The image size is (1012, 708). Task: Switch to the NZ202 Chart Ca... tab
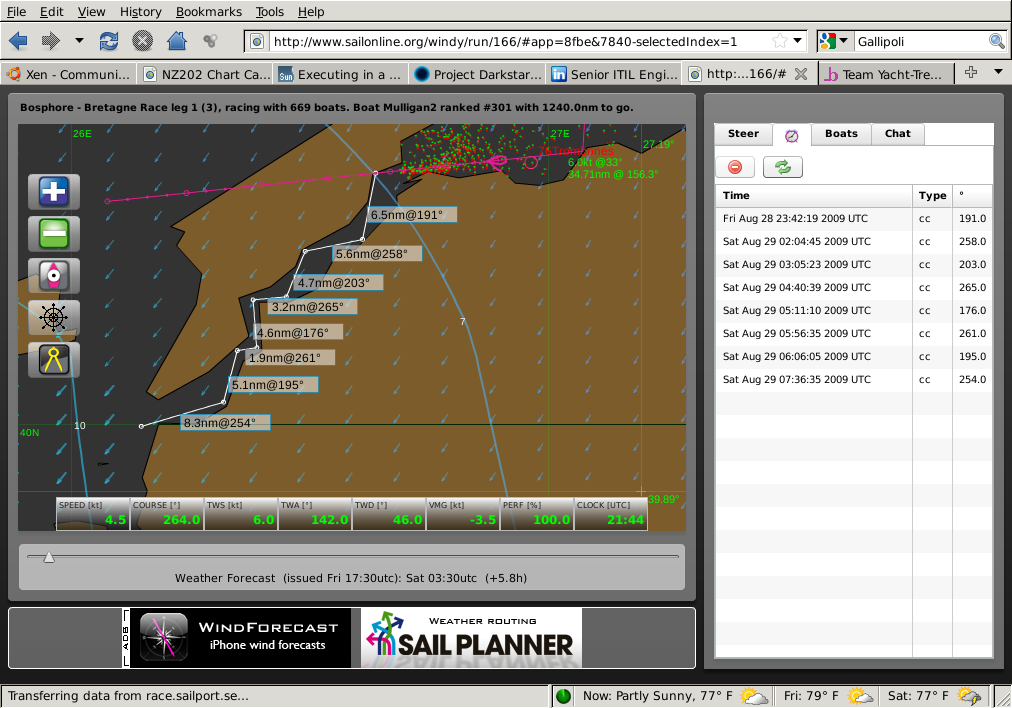(x=207, y=74)
